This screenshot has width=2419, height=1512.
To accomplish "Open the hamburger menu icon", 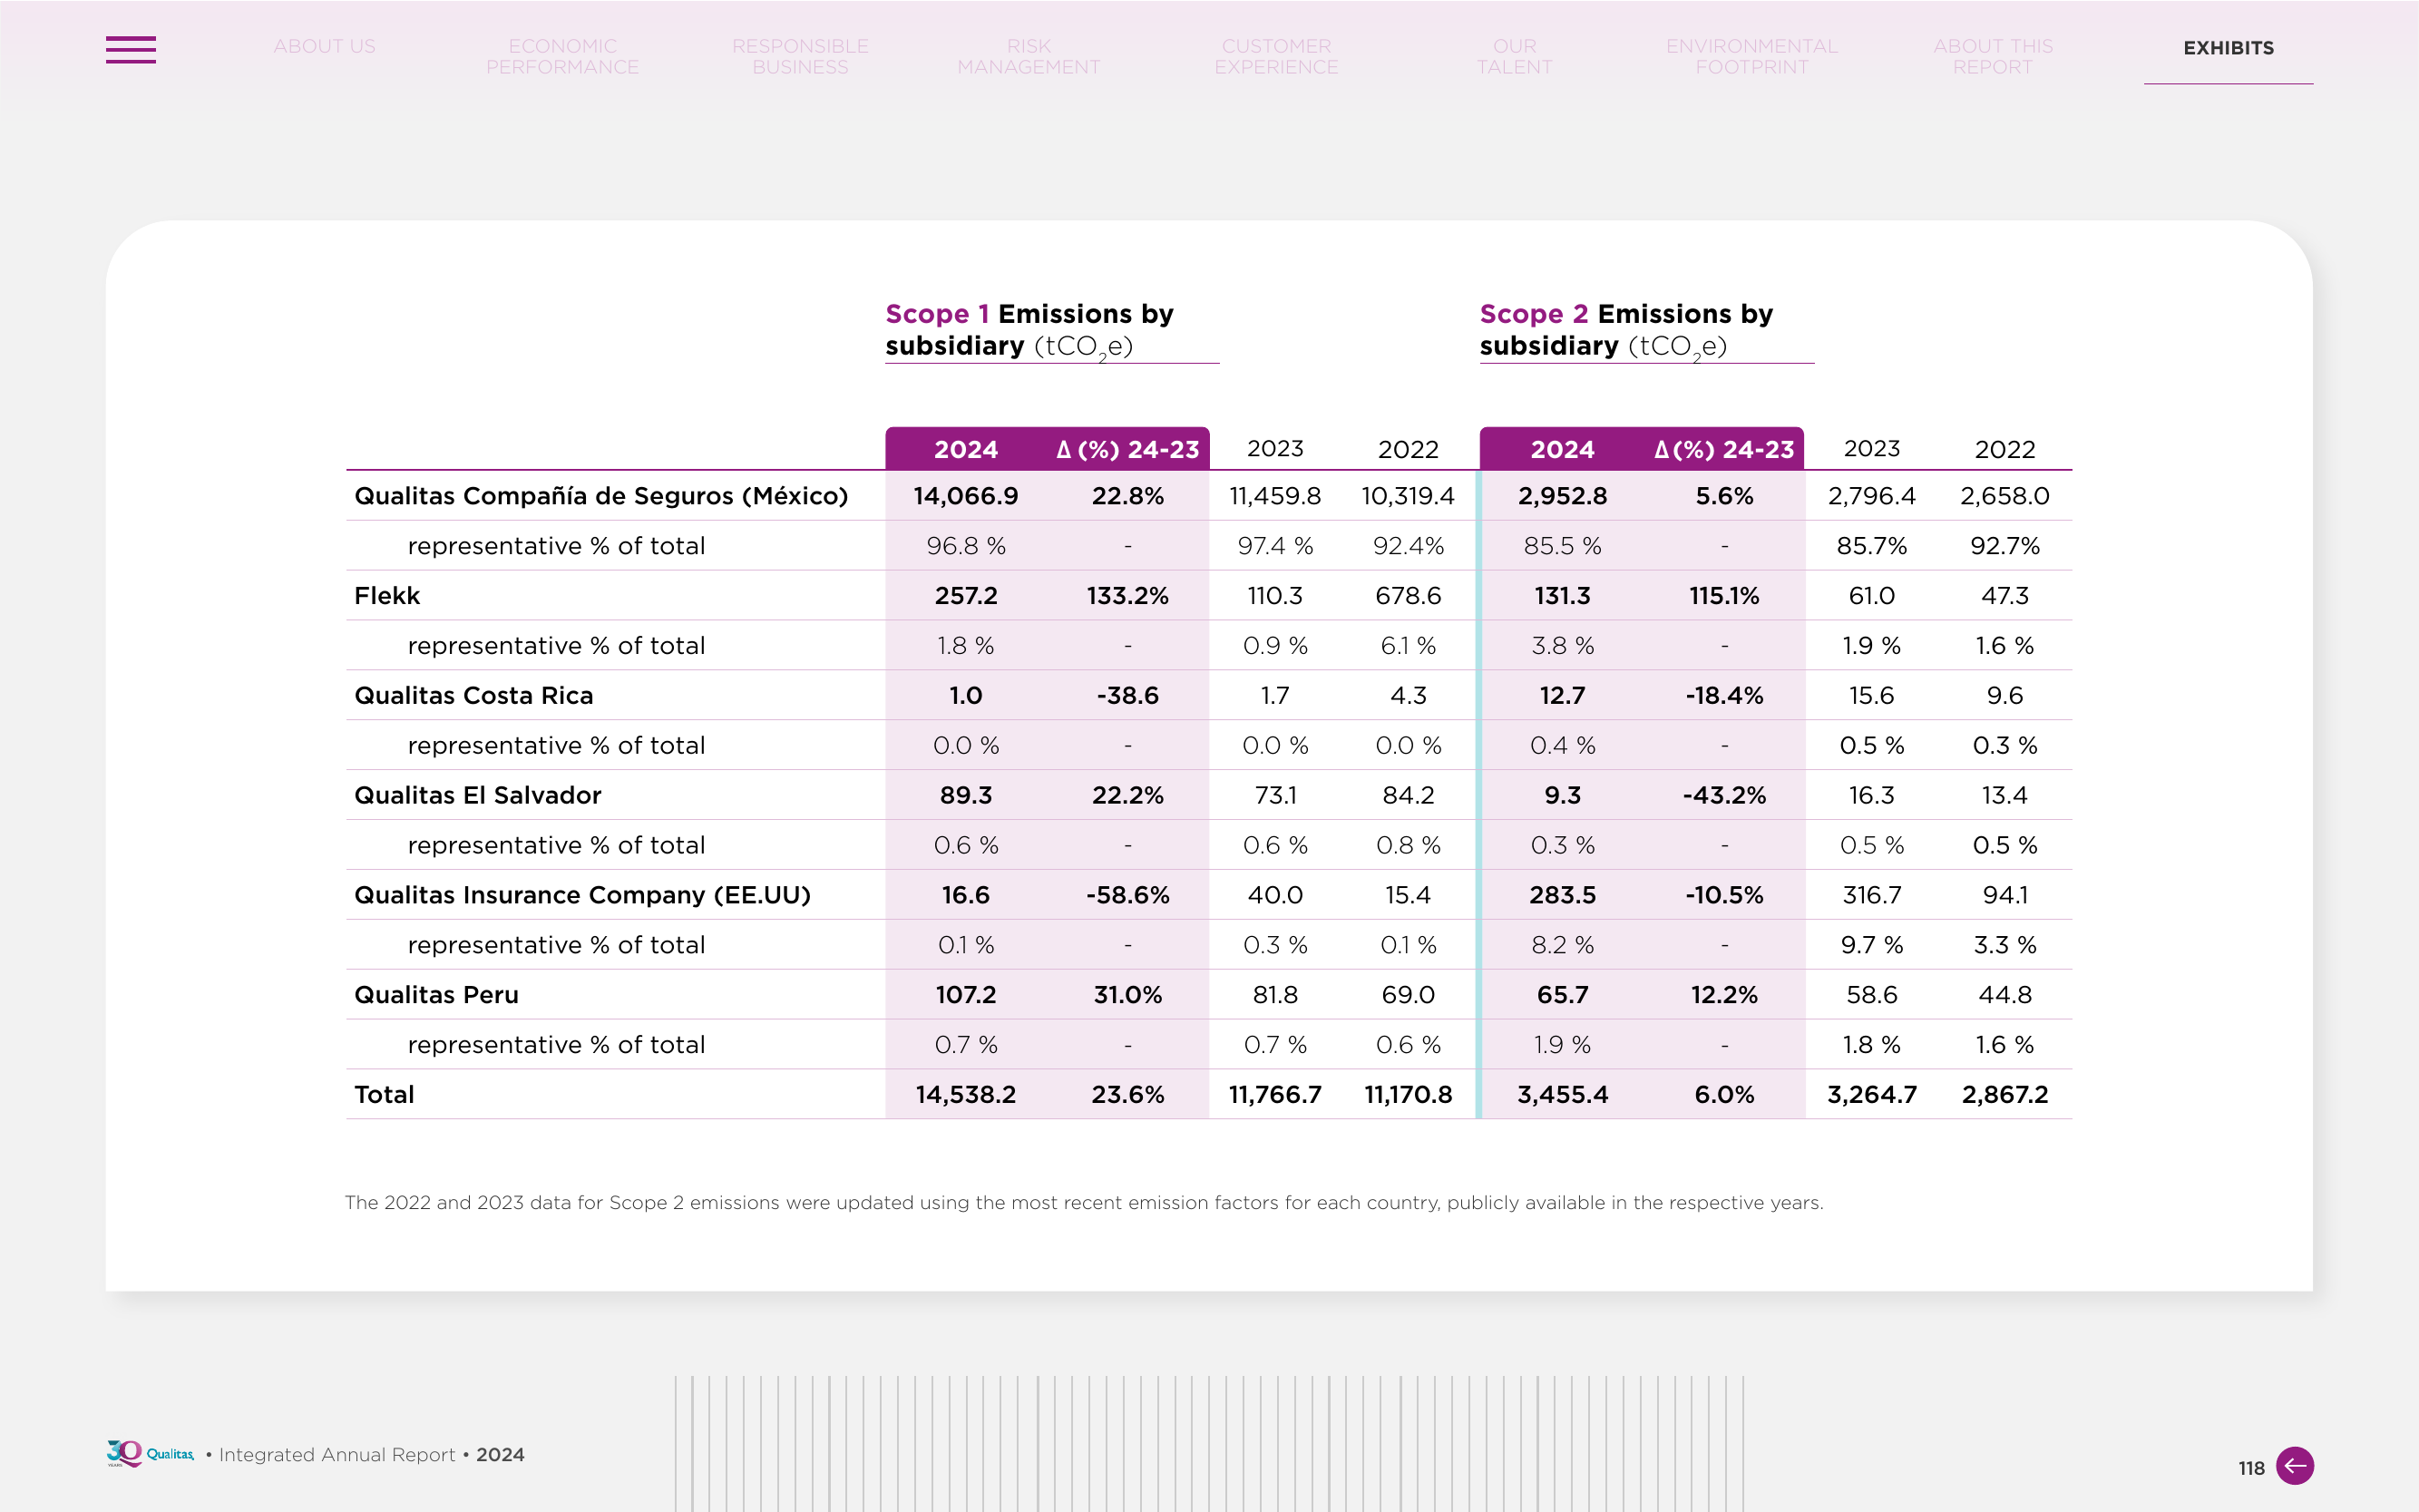I will tap(130, 49).
